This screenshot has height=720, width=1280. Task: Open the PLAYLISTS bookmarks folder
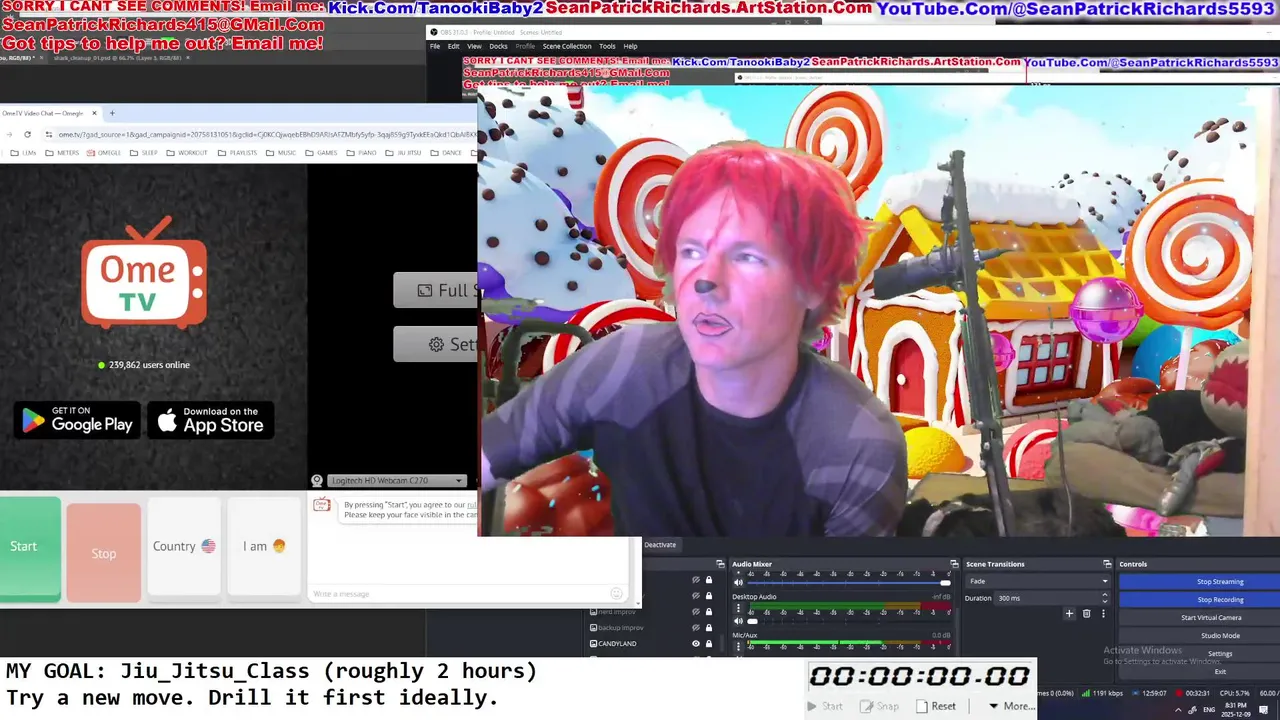tap(237, 153)
